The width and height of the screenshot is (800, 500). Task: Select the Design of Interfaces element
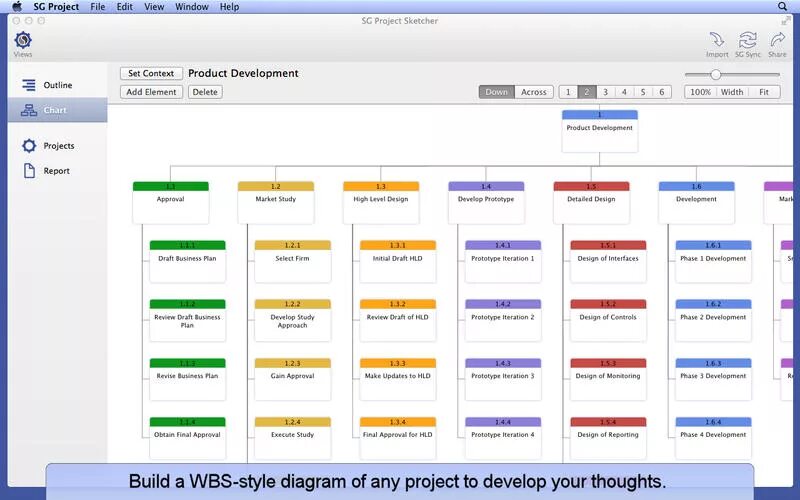click(608, 262)
